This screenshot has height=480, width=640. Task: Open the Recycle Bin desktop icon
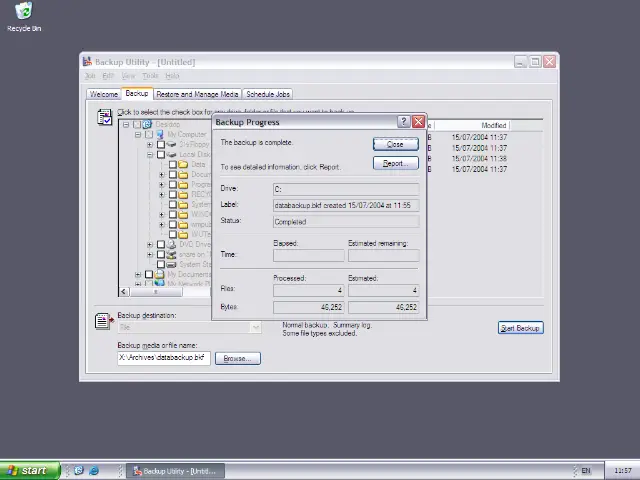(x=23, y=12)
